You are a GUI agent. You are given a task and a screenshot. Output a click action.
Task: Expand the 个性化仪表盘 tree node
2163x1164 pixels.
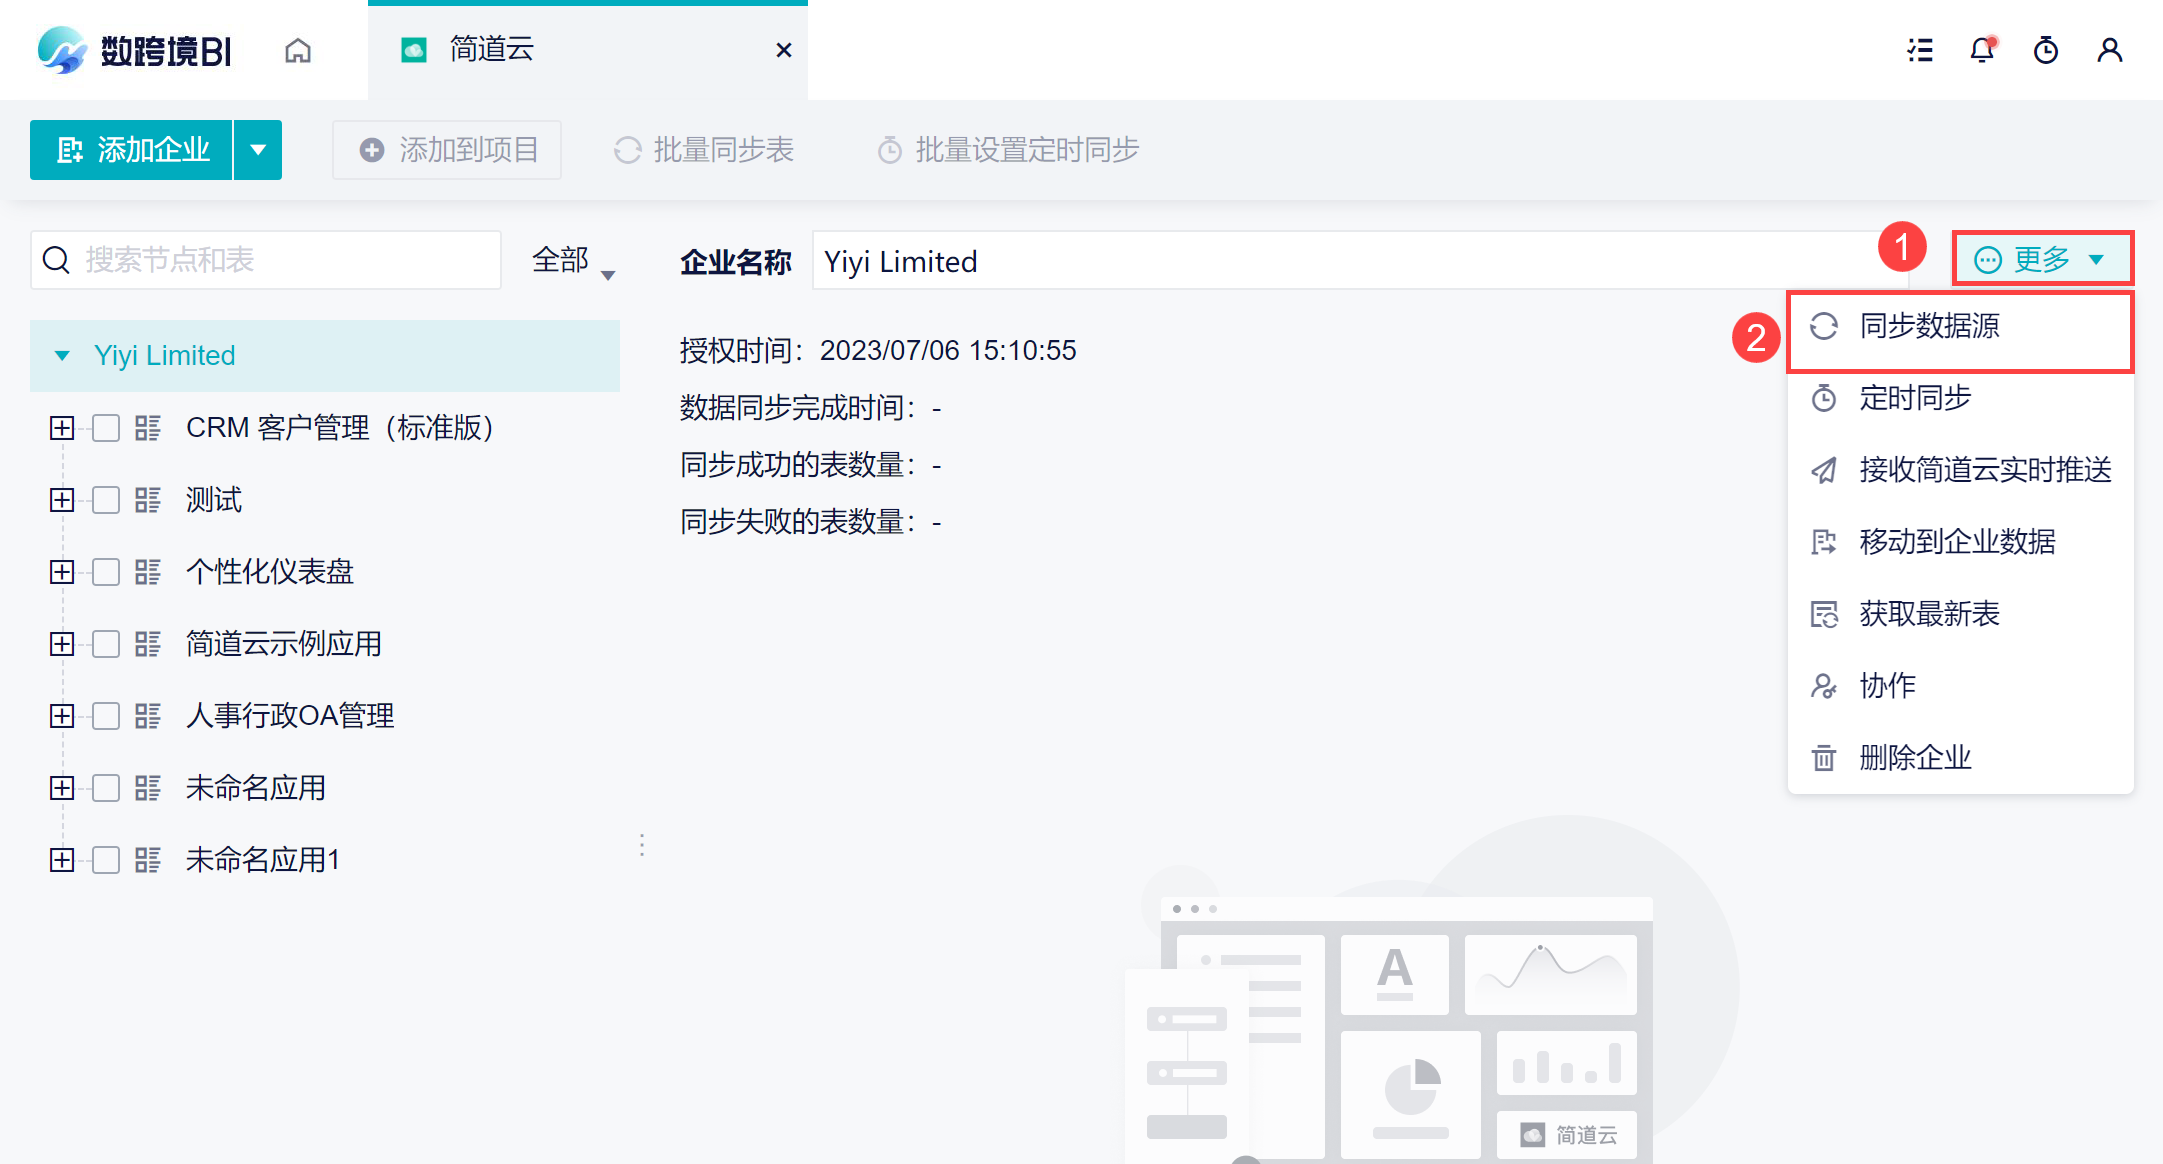pos(62,572)
